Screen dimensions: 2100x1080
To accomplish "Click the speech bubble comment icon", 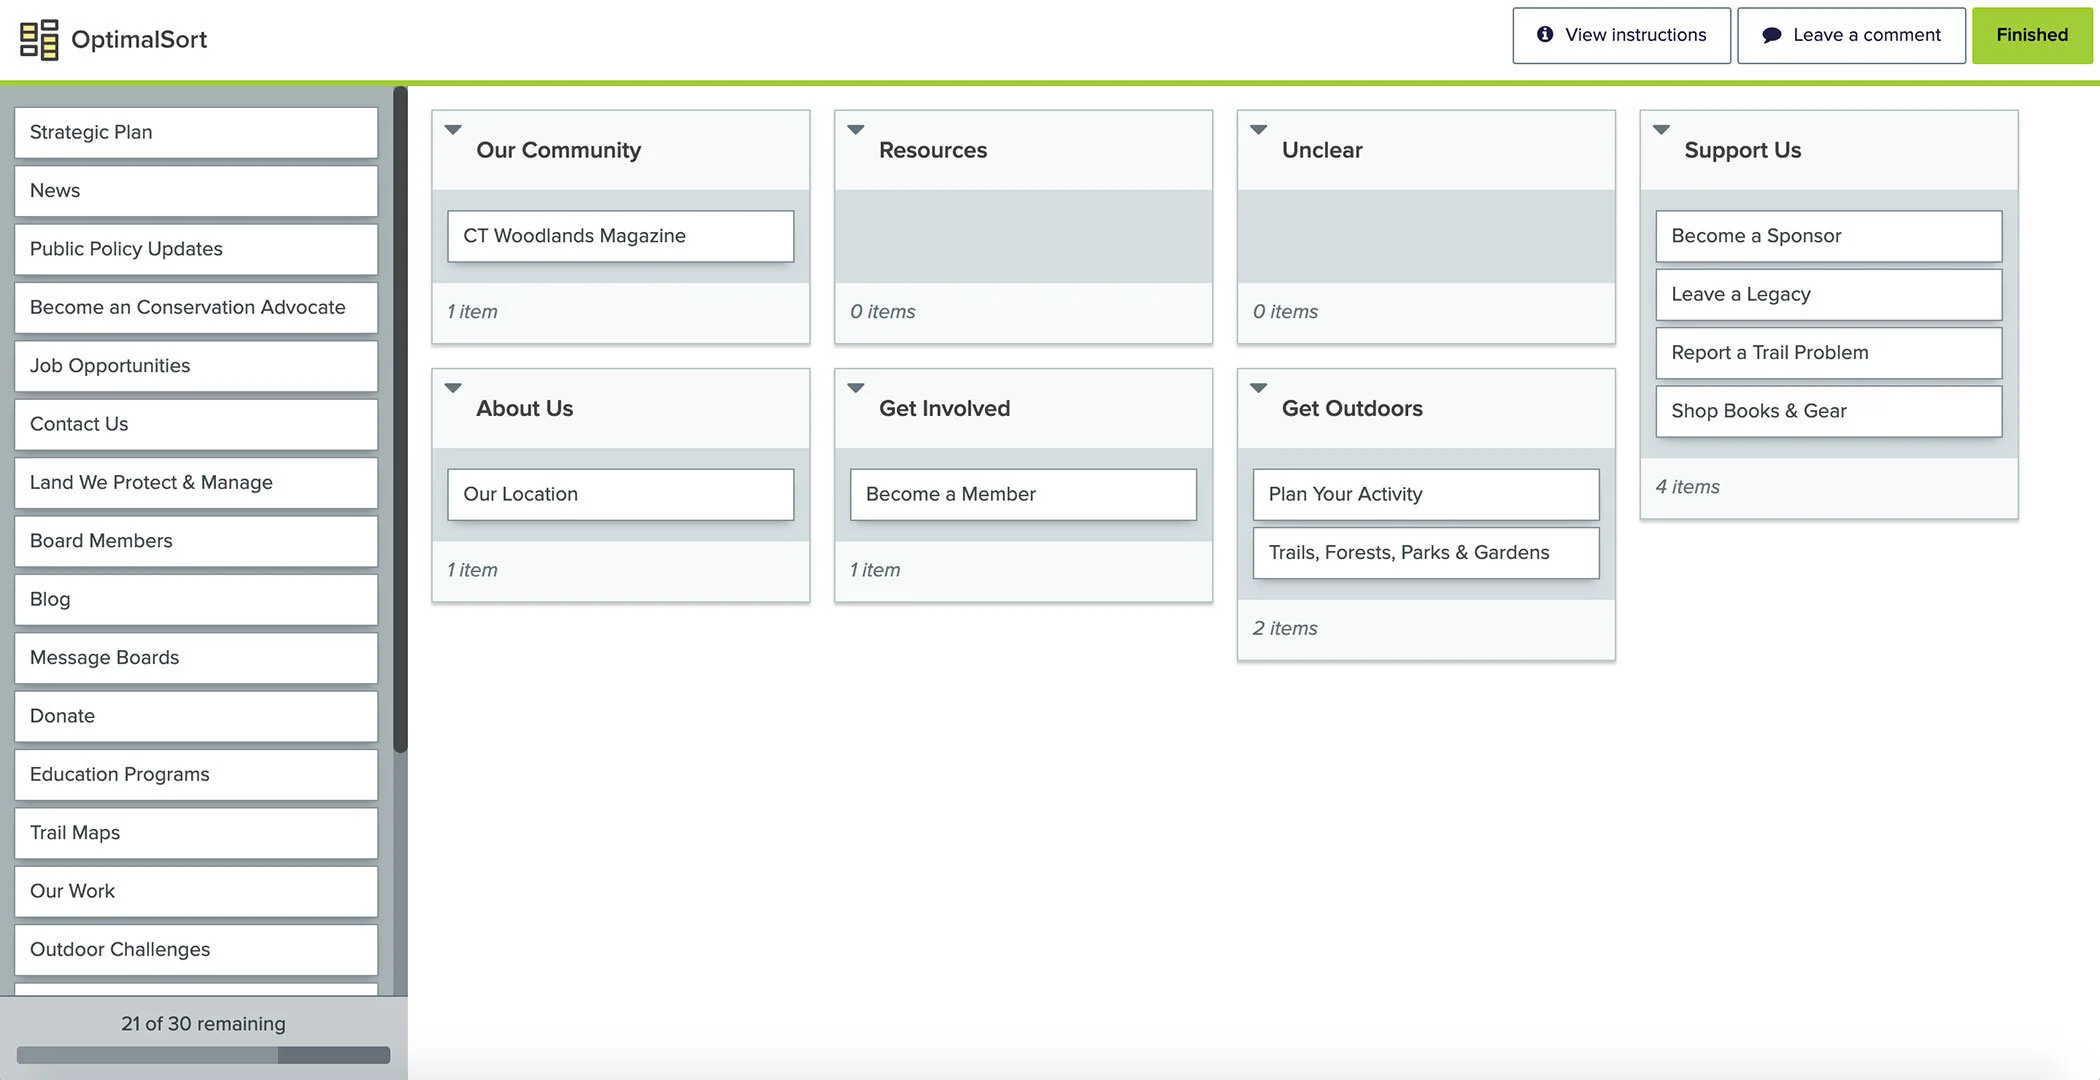I will 1771,35.
